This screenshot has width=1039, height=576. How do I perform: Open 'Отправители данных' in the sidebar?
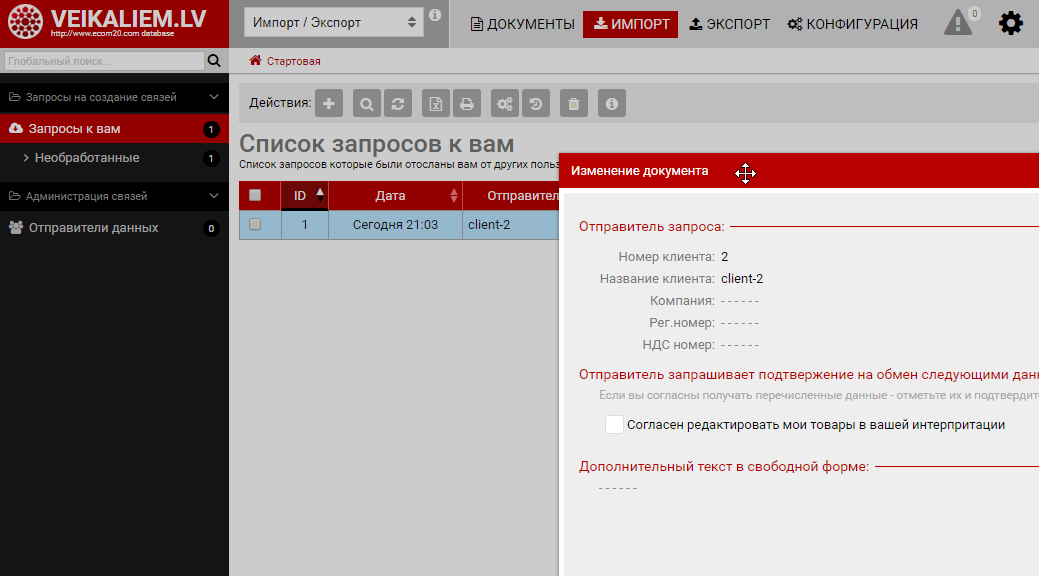[93, 228]
